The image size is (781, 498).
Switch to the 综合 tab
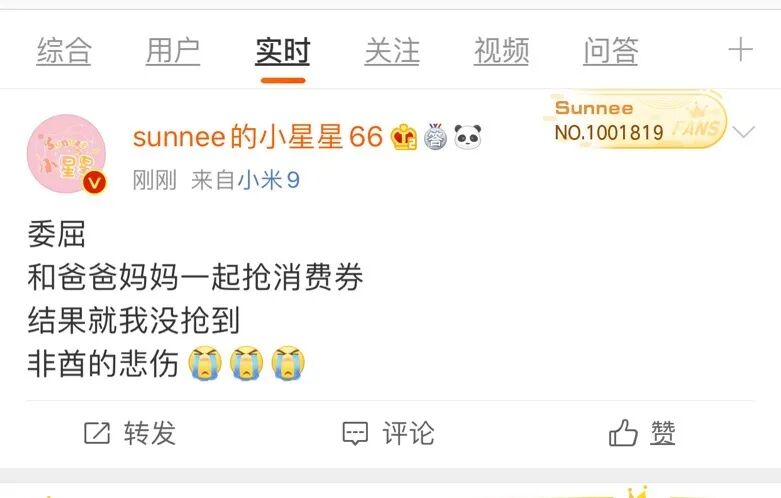(64, 51)
